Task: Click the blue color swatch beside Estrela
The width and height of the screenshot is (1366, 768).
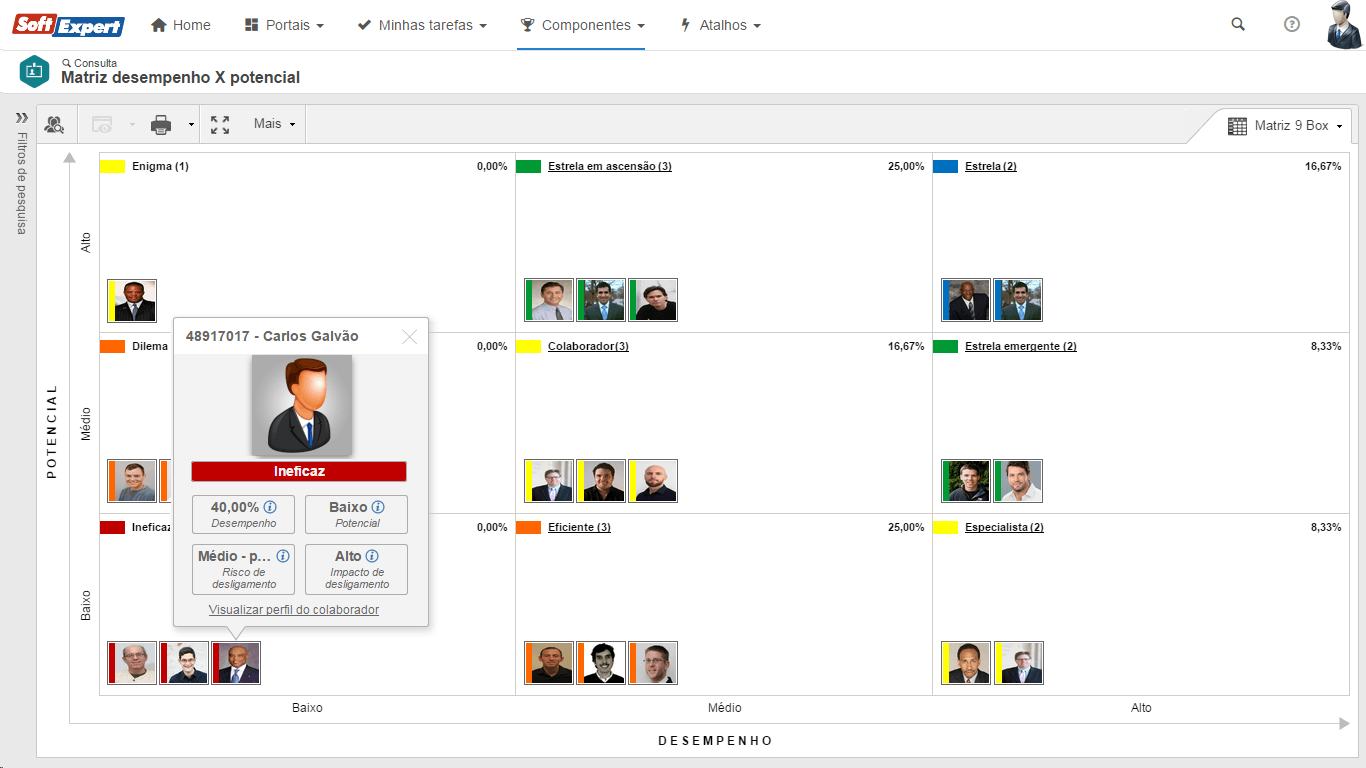Action: click(945, 166)
